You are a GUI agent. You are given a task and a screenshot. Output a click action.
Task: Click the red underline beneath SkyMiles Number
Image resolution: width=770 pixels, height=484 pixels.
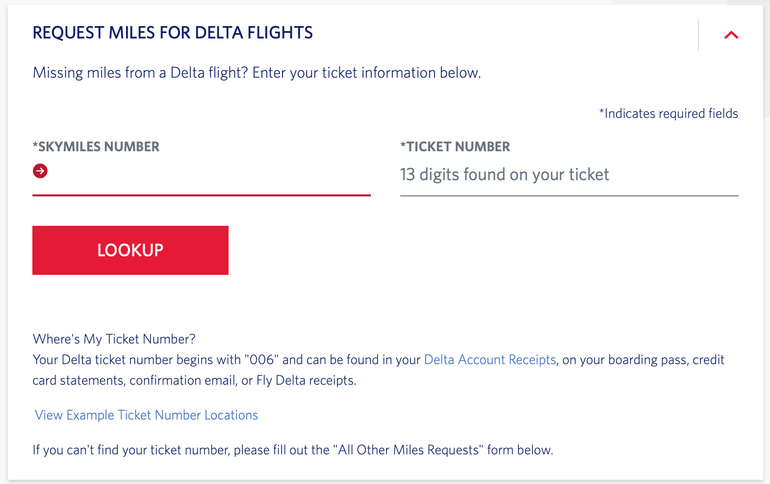pos(201,195)
